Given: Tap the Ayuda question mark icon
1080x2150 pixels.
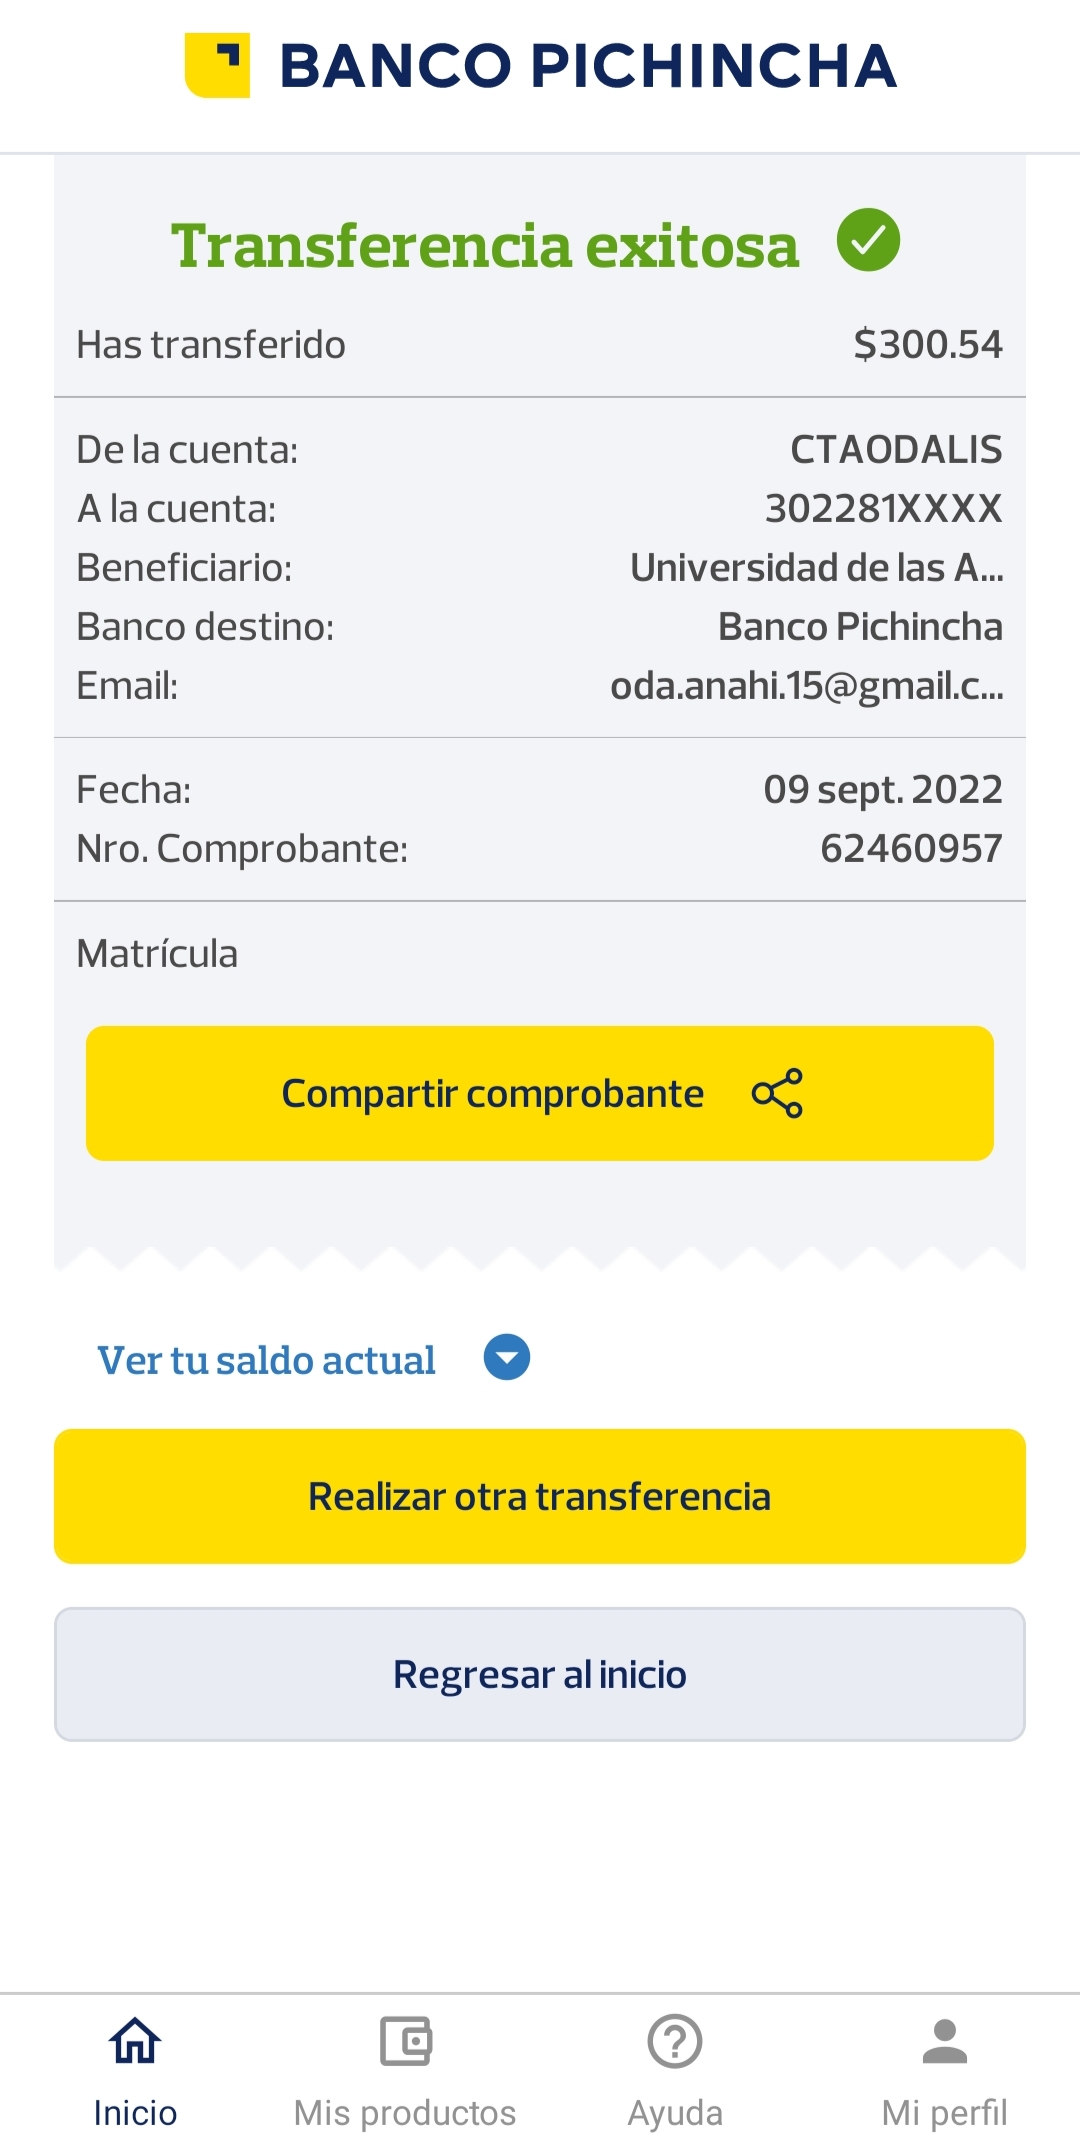Looking at the screenshot, I should coord(675,2041).
